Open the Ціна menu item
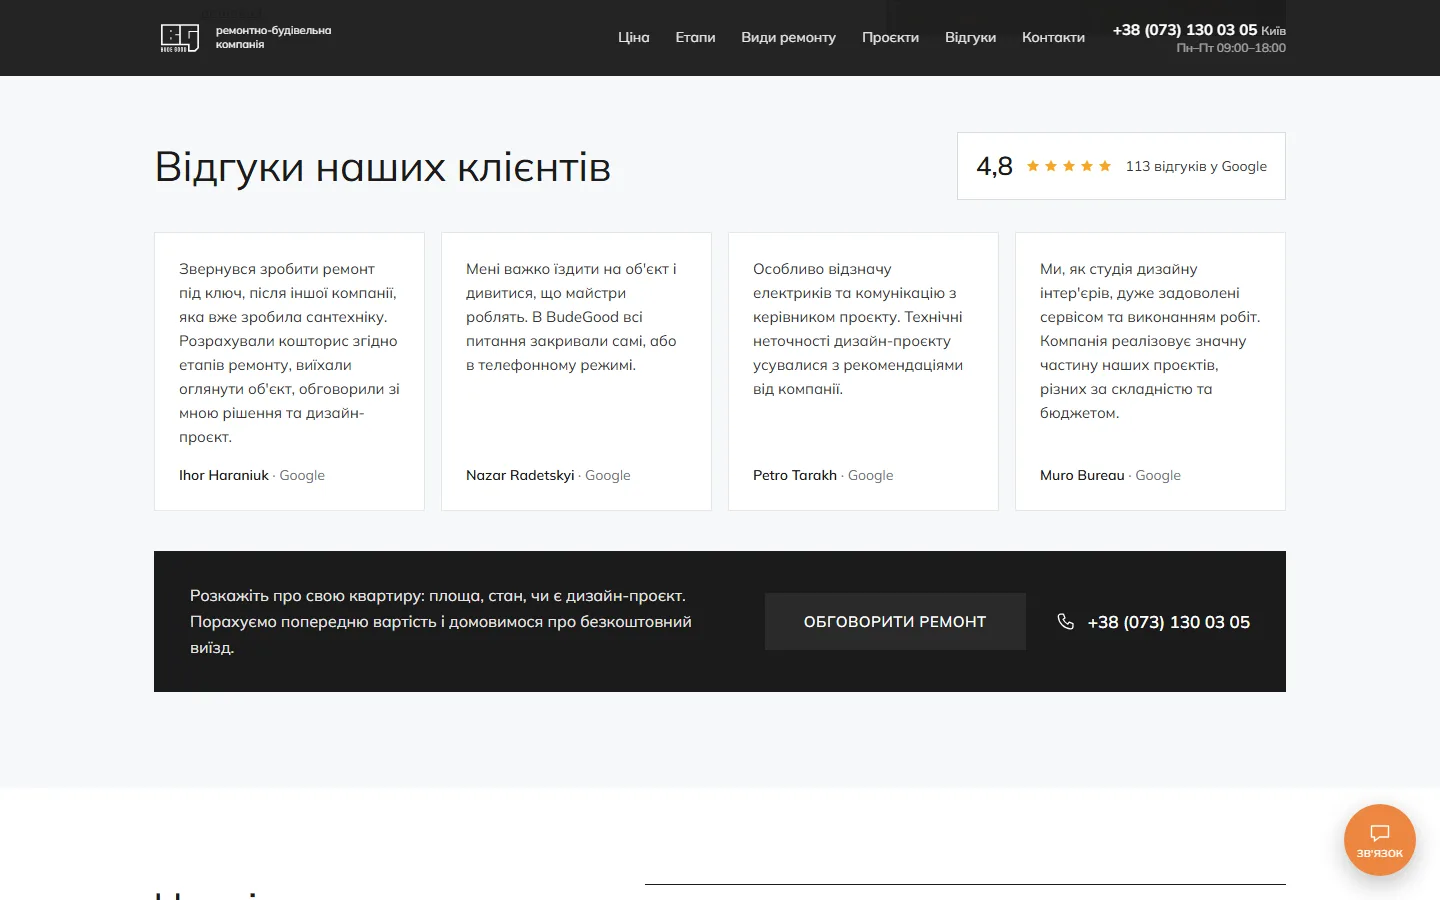Viewport: 1440px width, 900px height. 634,37
